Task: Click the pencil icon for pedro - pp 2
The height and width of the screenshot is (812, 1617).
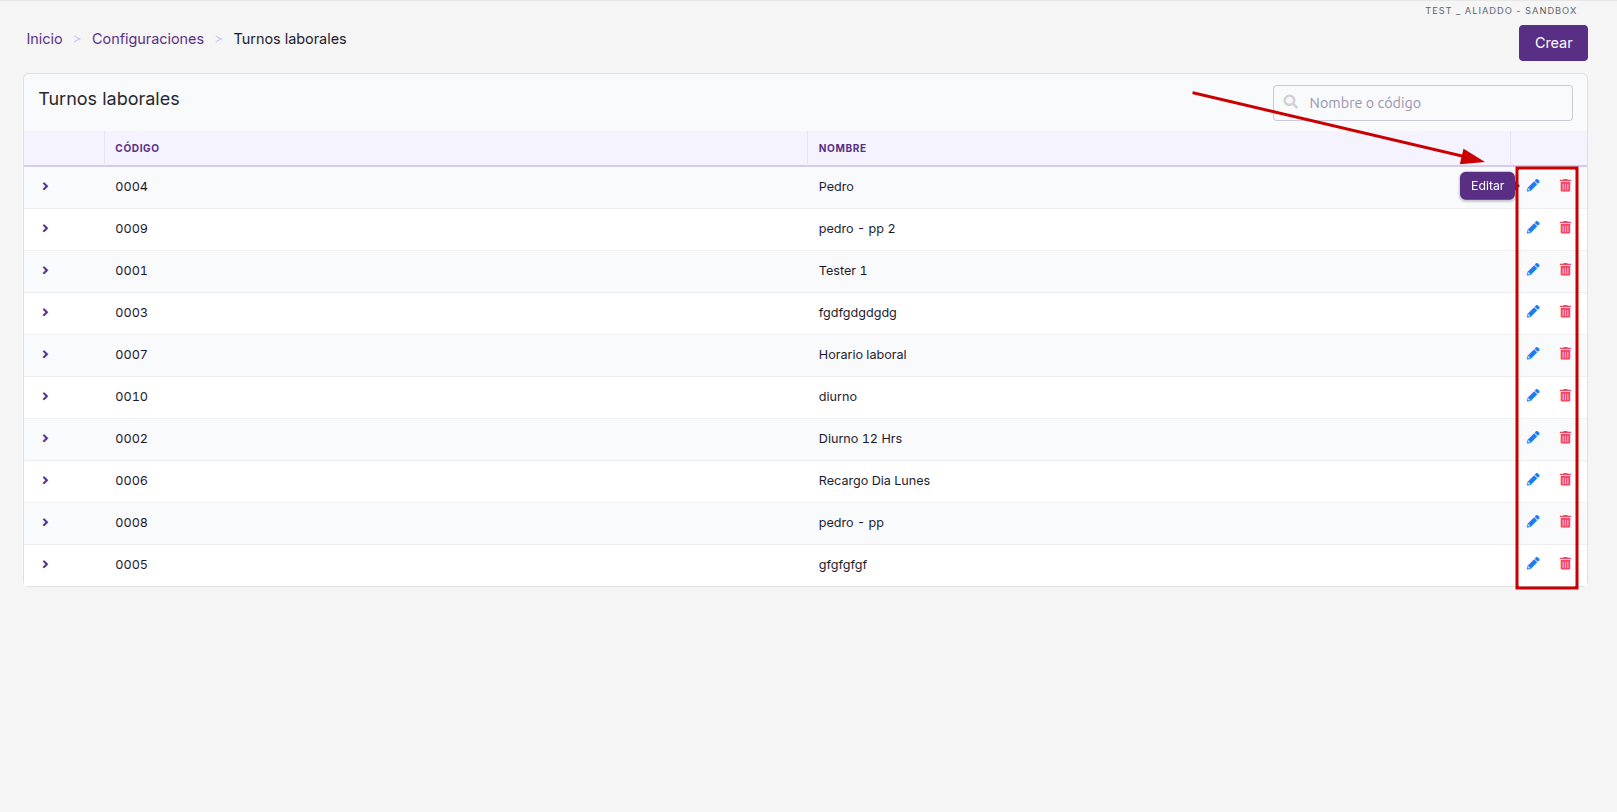Action: pos(1533,228)
